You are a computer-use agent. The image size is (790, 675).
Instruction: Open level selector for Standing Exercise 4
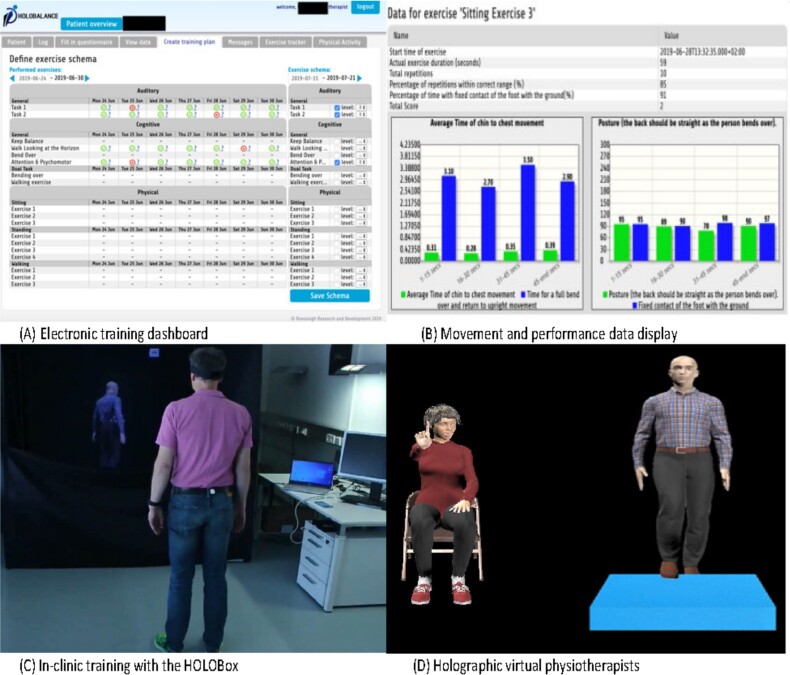point(362,257)
